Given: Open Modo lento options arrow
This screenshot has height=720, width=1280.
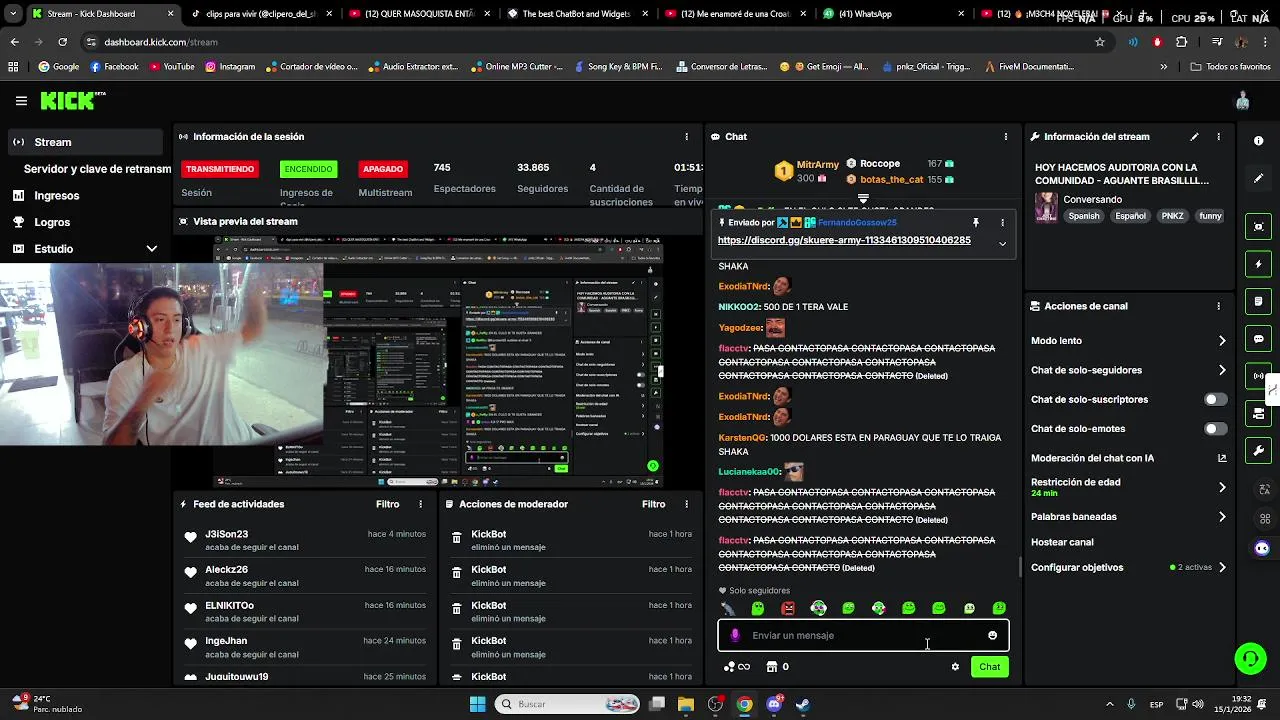Looking at the screenshot, I should 1221,341.
